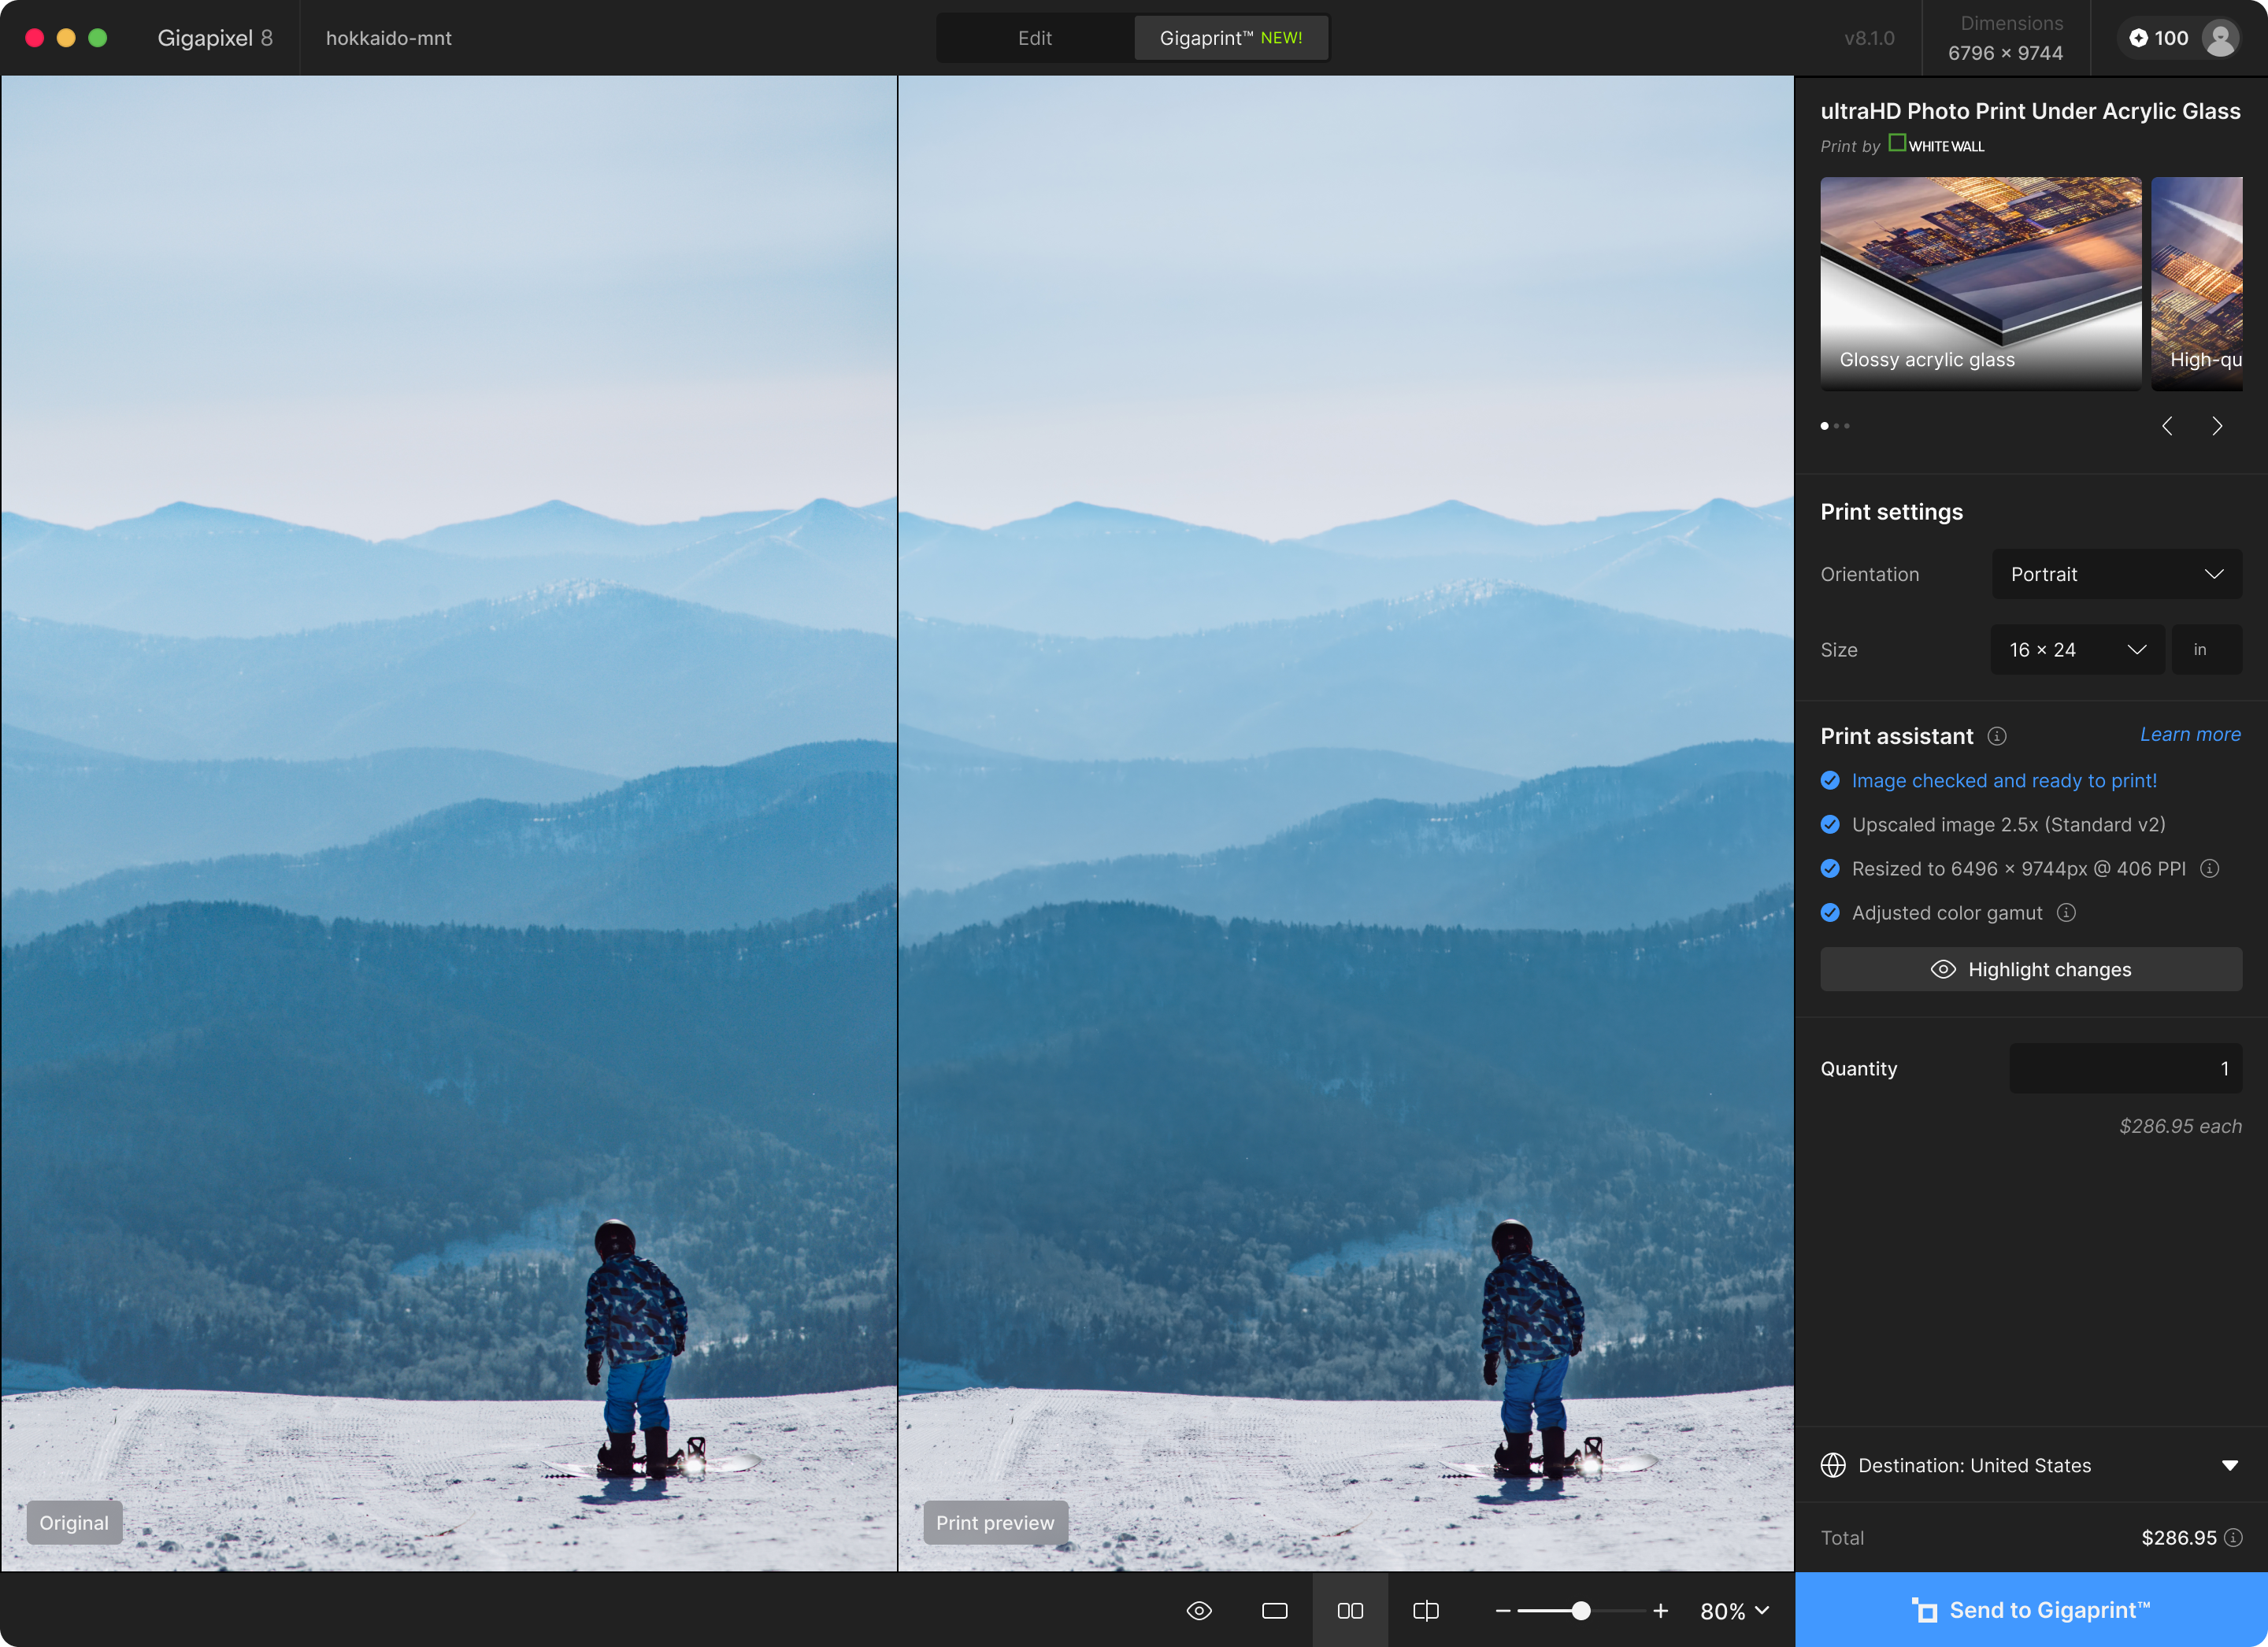This screenshot has width=2268, height=1647.
Task: Select the side-by-side view layout
Action: (x=1350, y=1610)
